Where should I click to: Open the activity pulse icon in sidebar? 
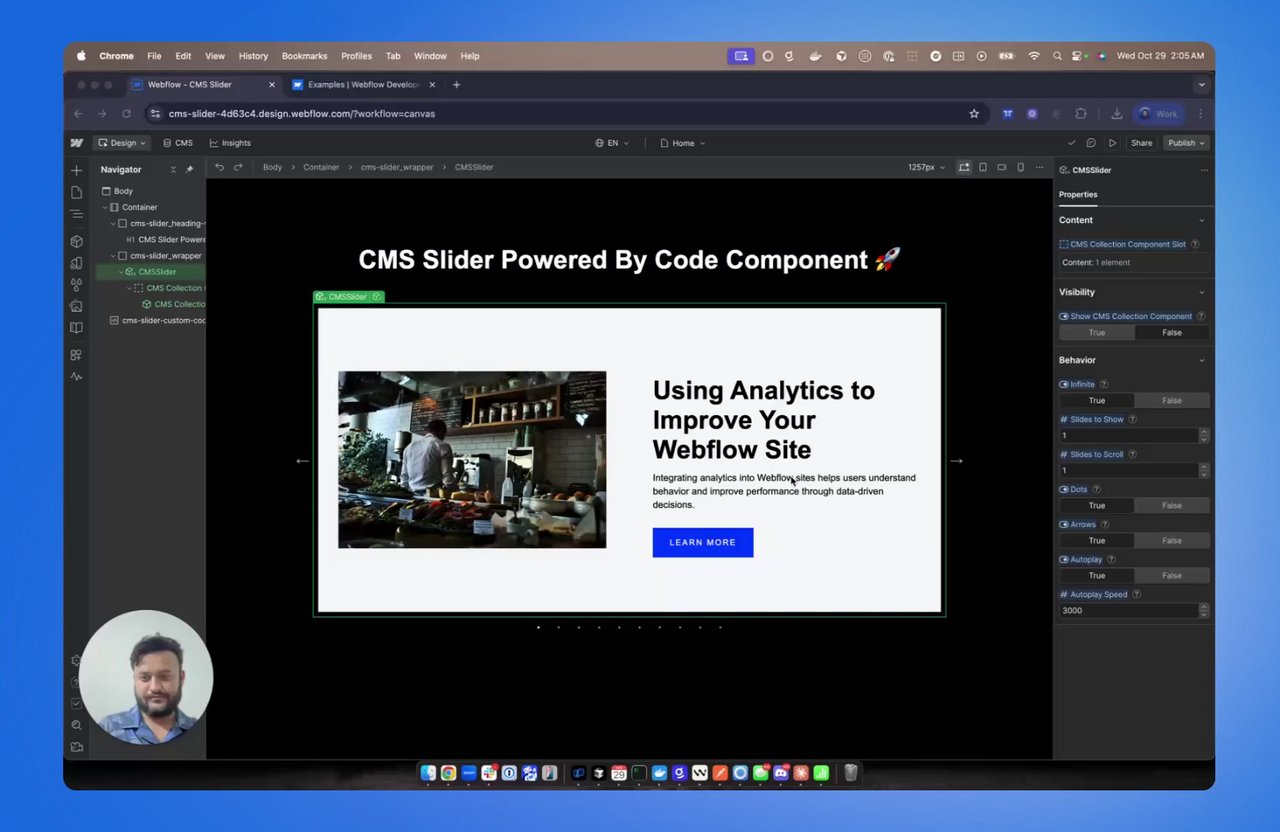[76, 377]
